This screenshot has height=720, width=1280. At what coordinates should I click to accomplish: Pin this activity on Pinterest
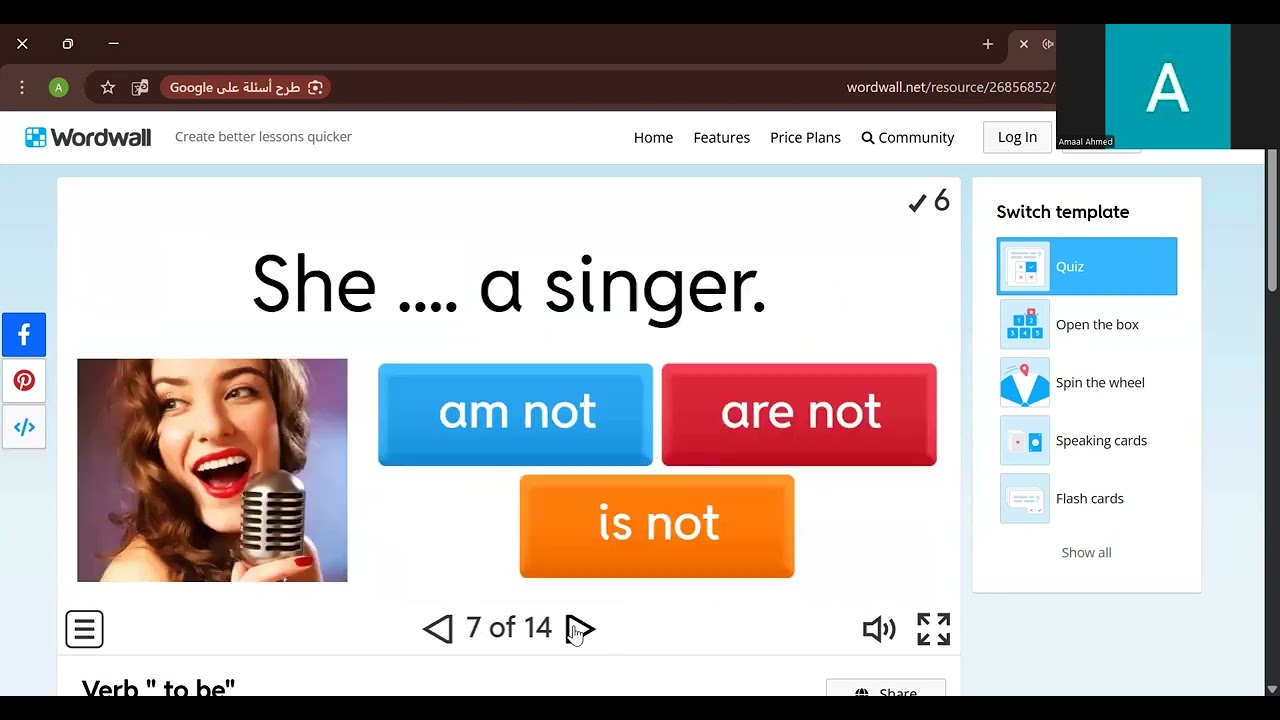point(24,381)
